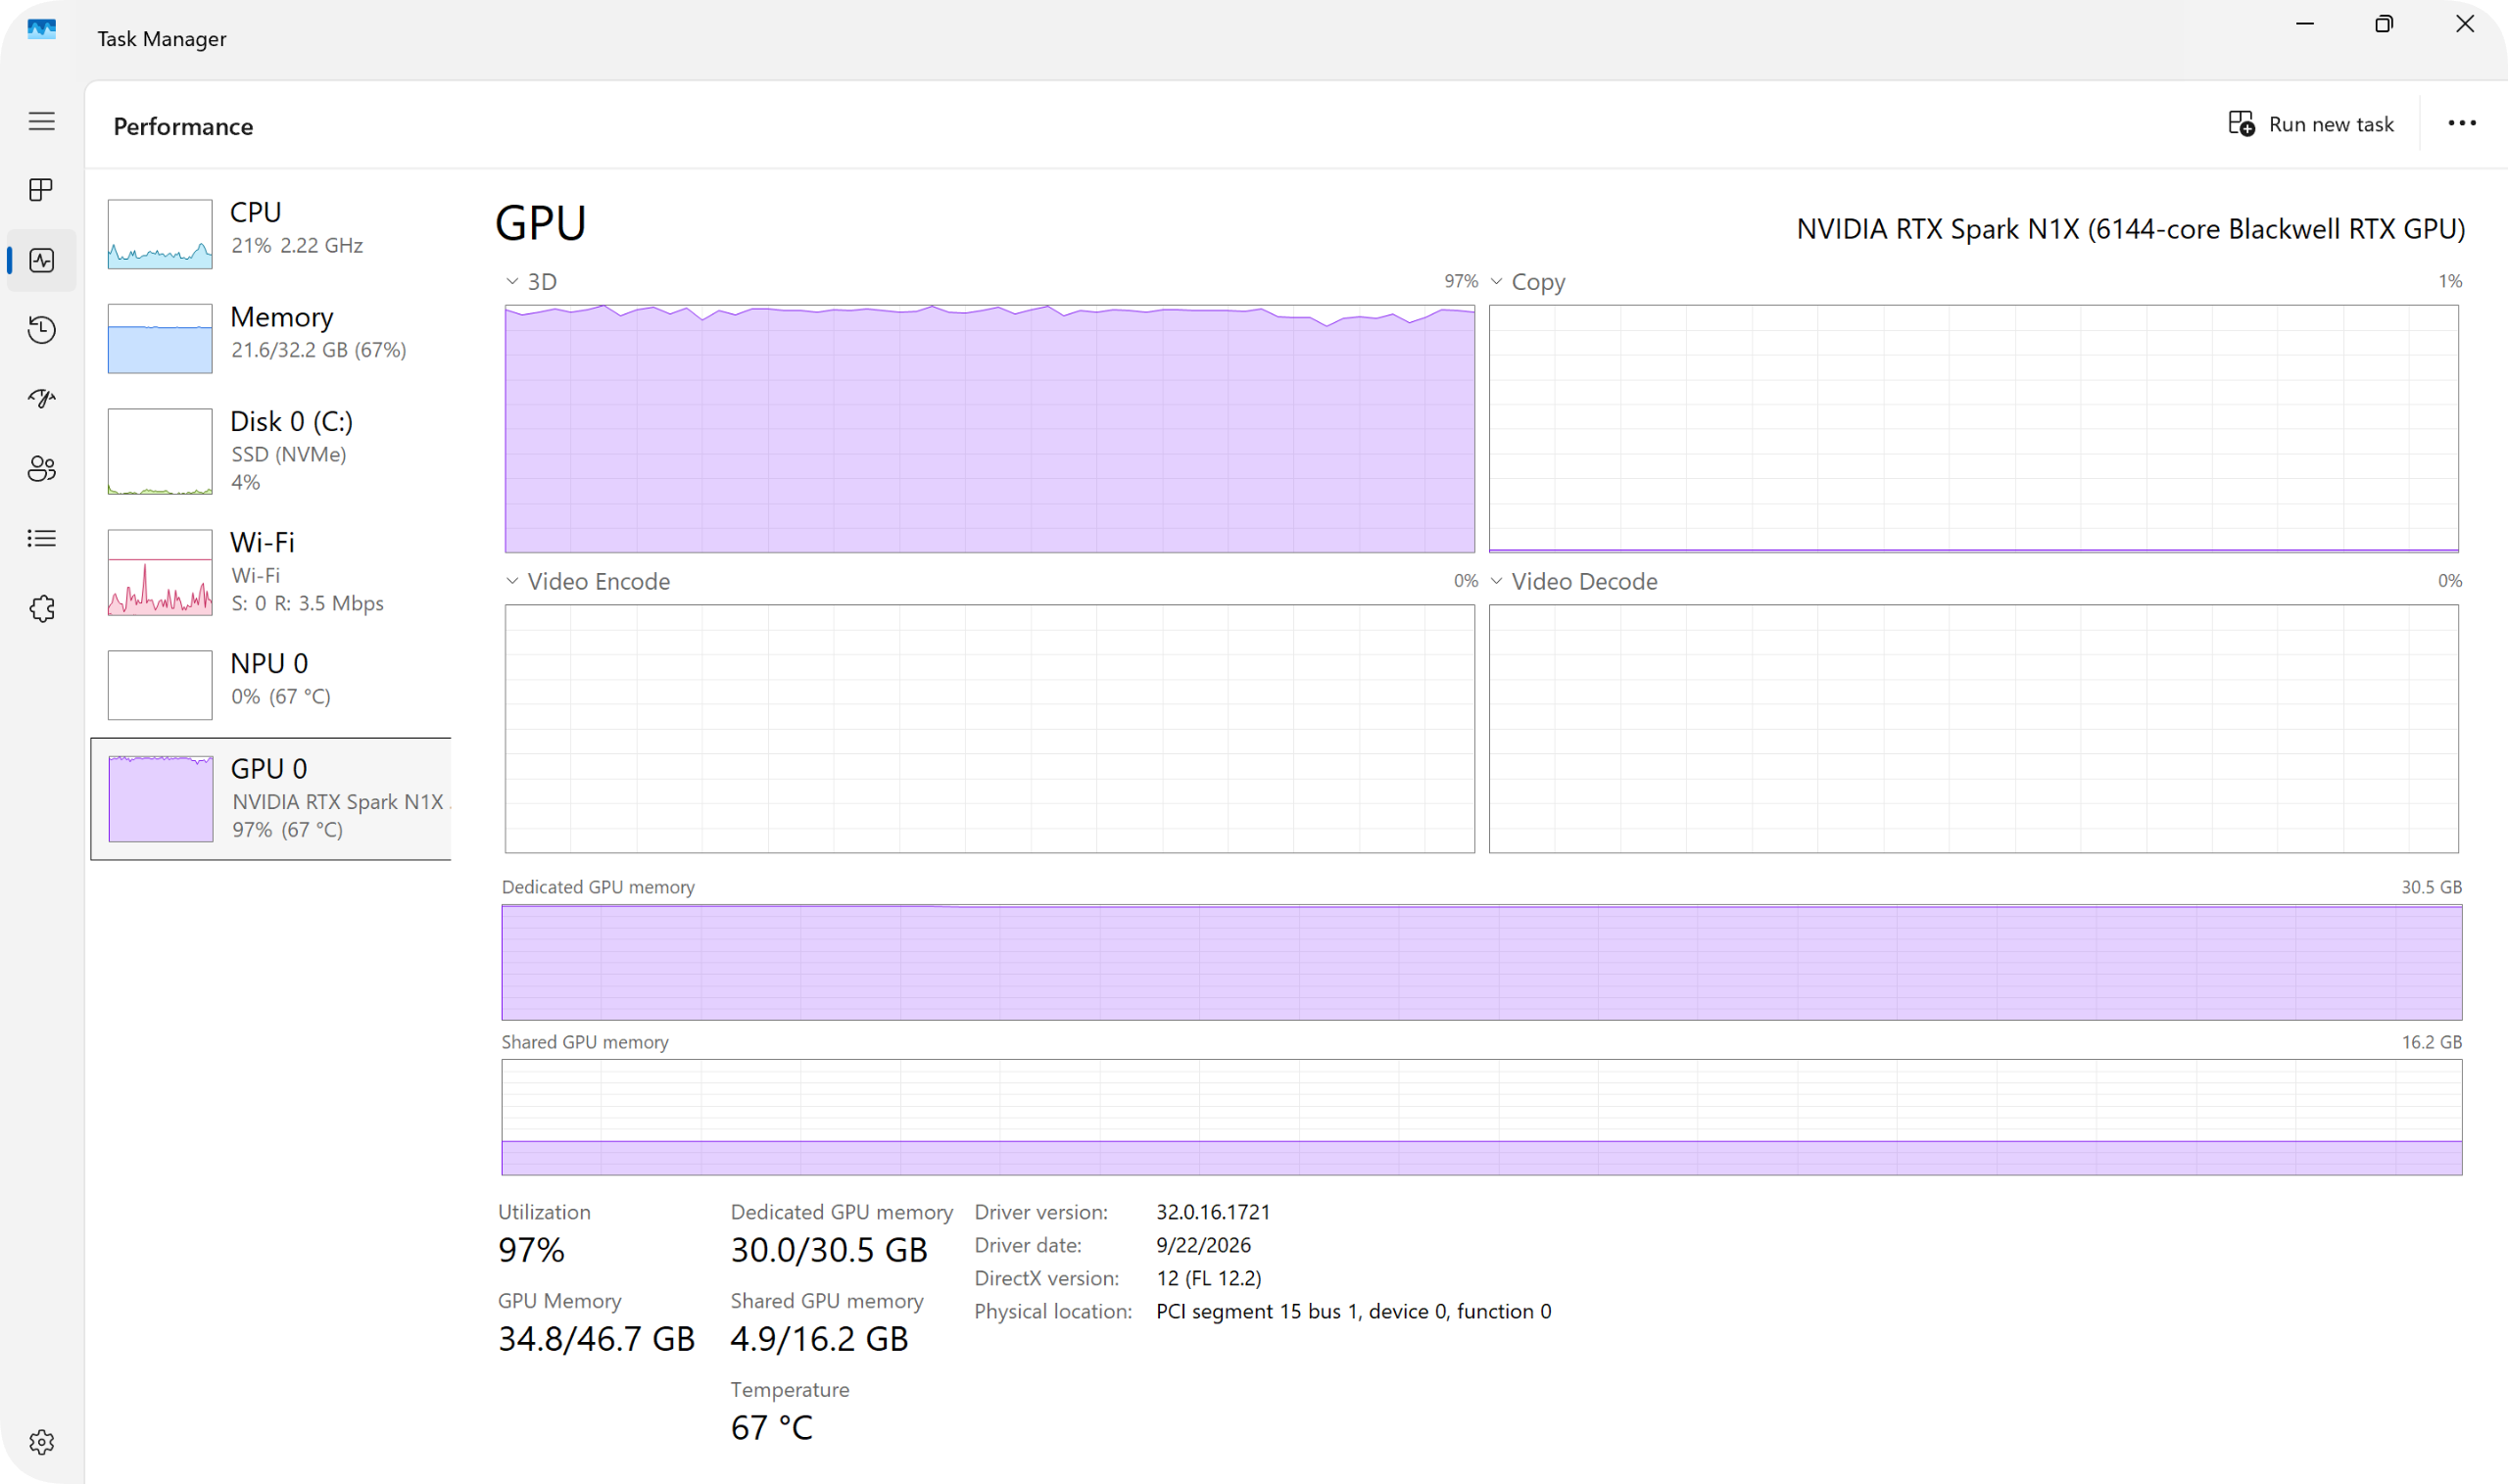Image resolution: width=2508 pixels, height=1484 pixels.
Task: Click the 97% utilization value
Action: [x=531, y=1250]
